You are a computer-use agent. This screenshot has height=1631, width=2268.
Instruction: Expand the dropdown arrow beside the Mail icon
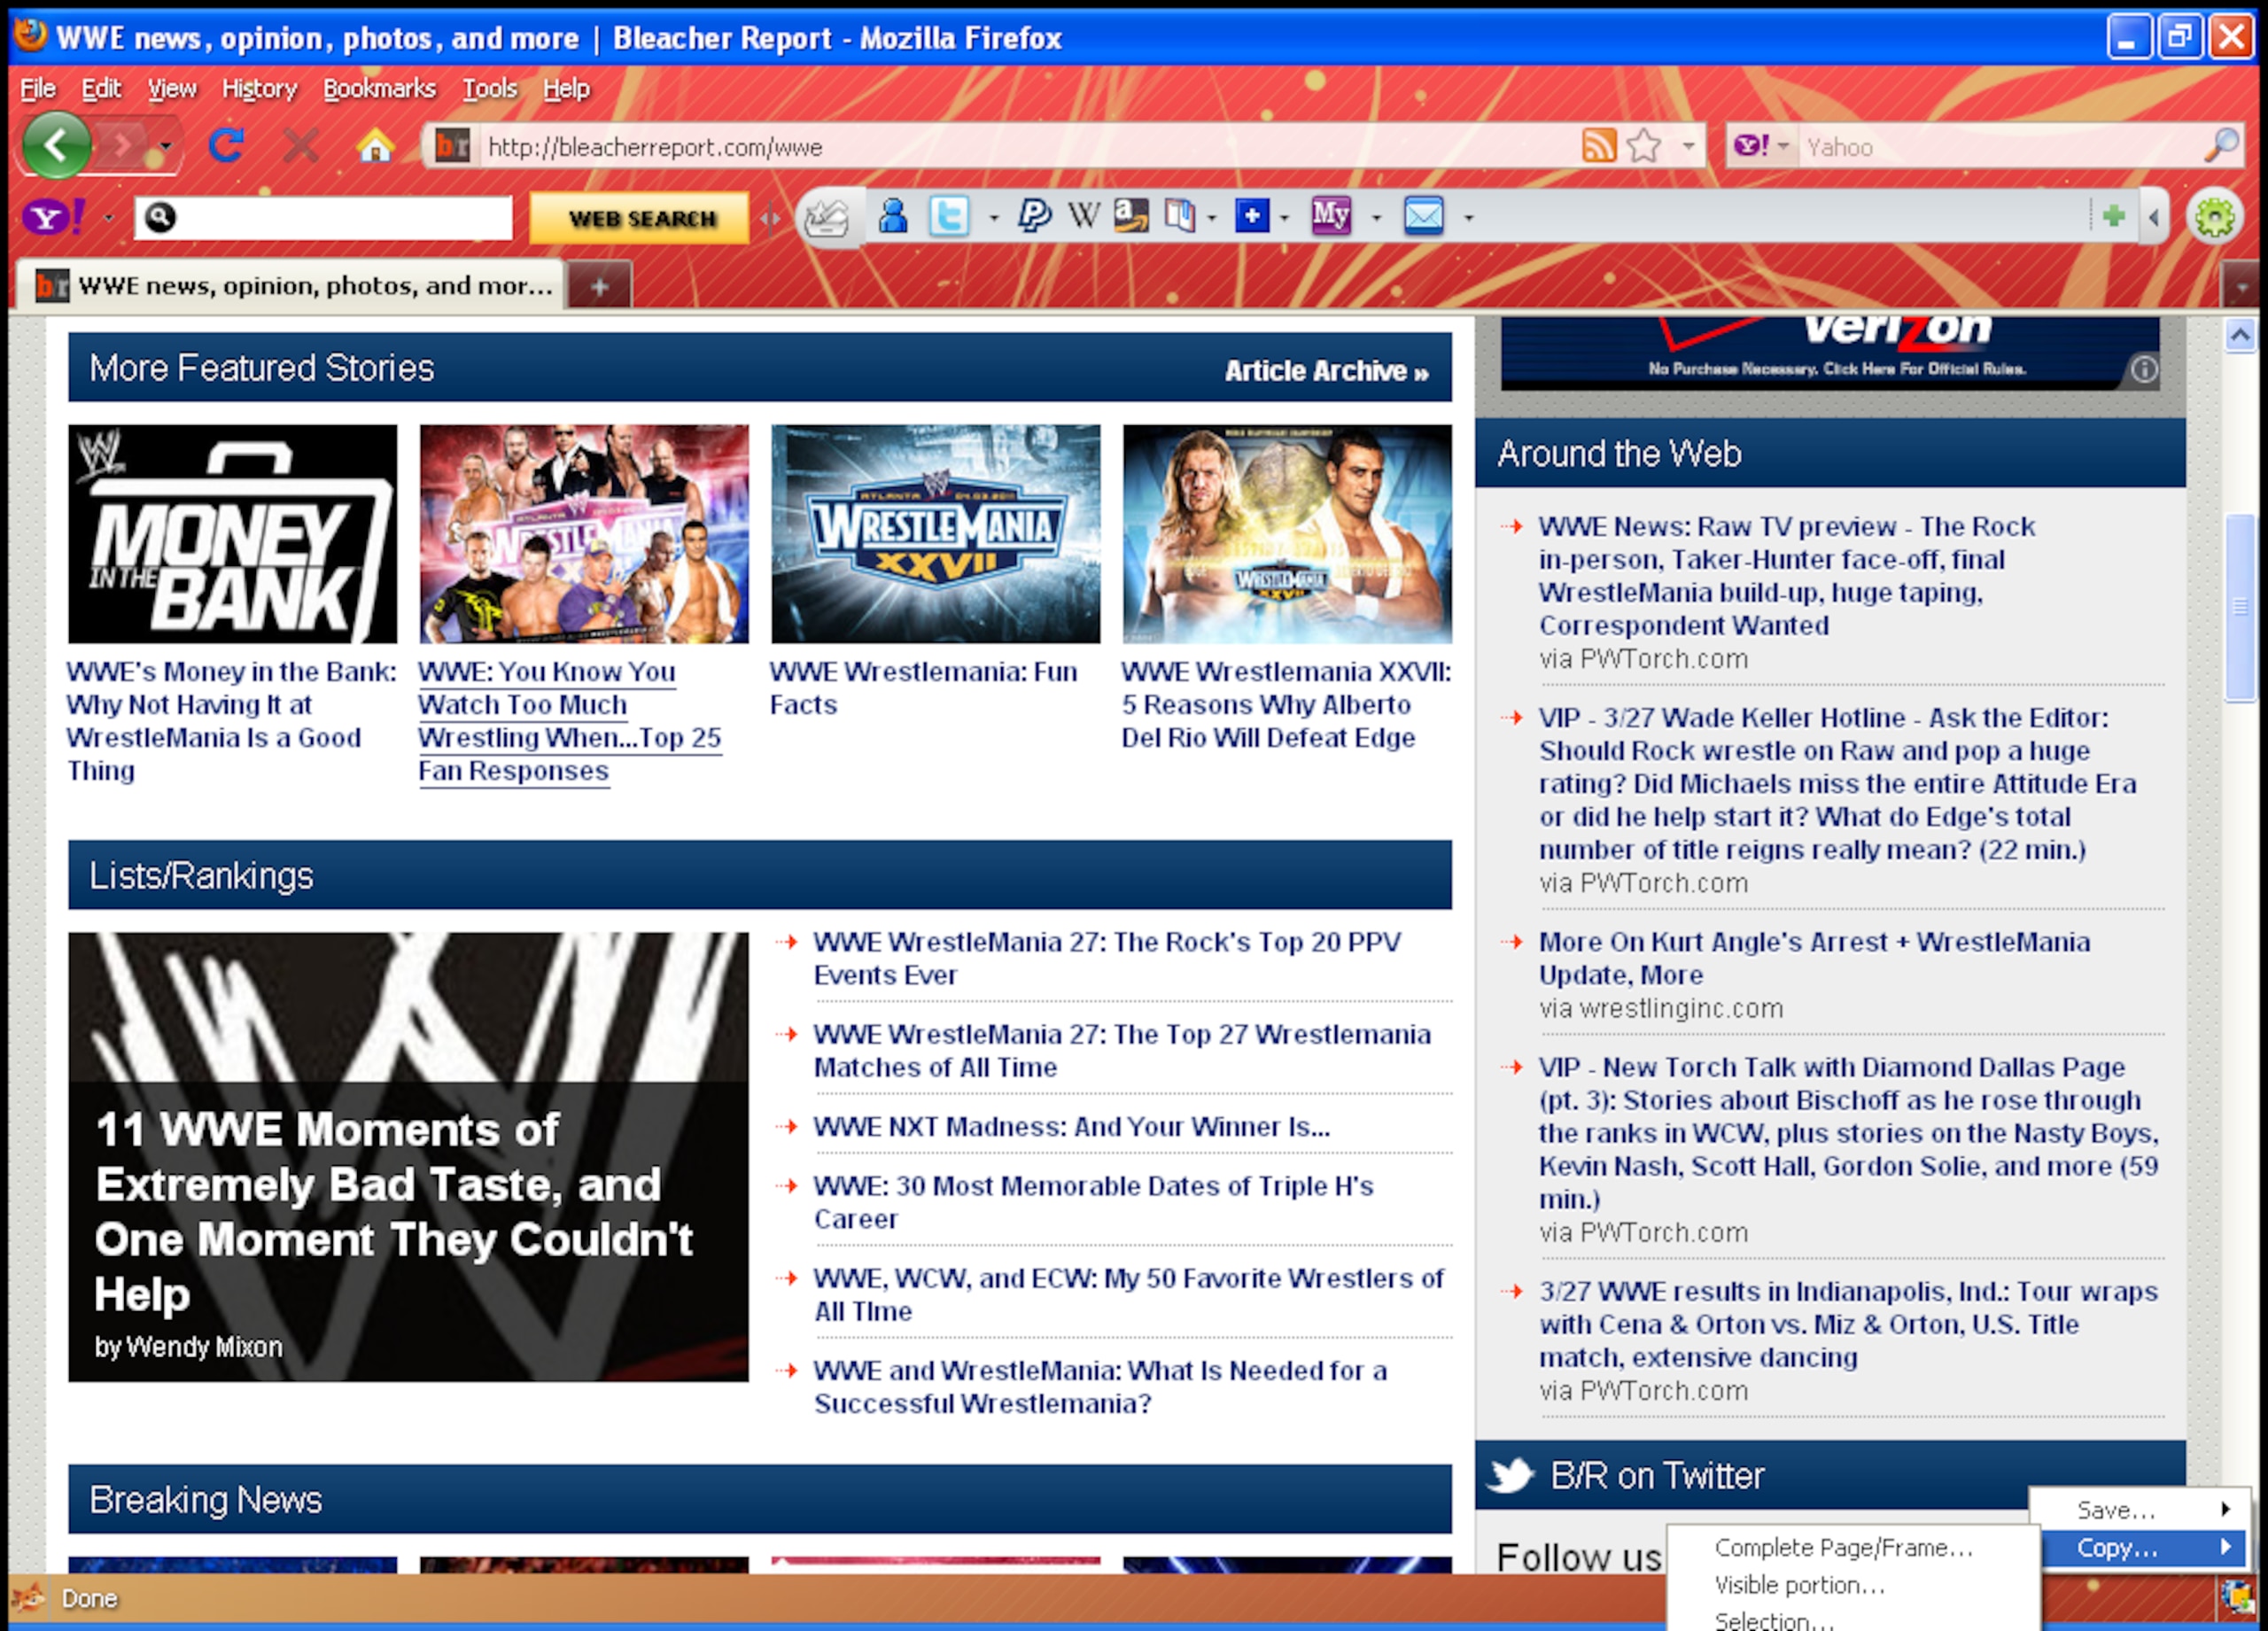1468,217
